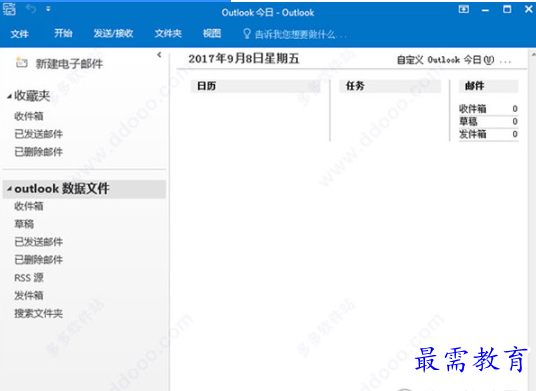
Task: Open 已删除邮件 under outlook 数据文件
Action: coord(39,260)
